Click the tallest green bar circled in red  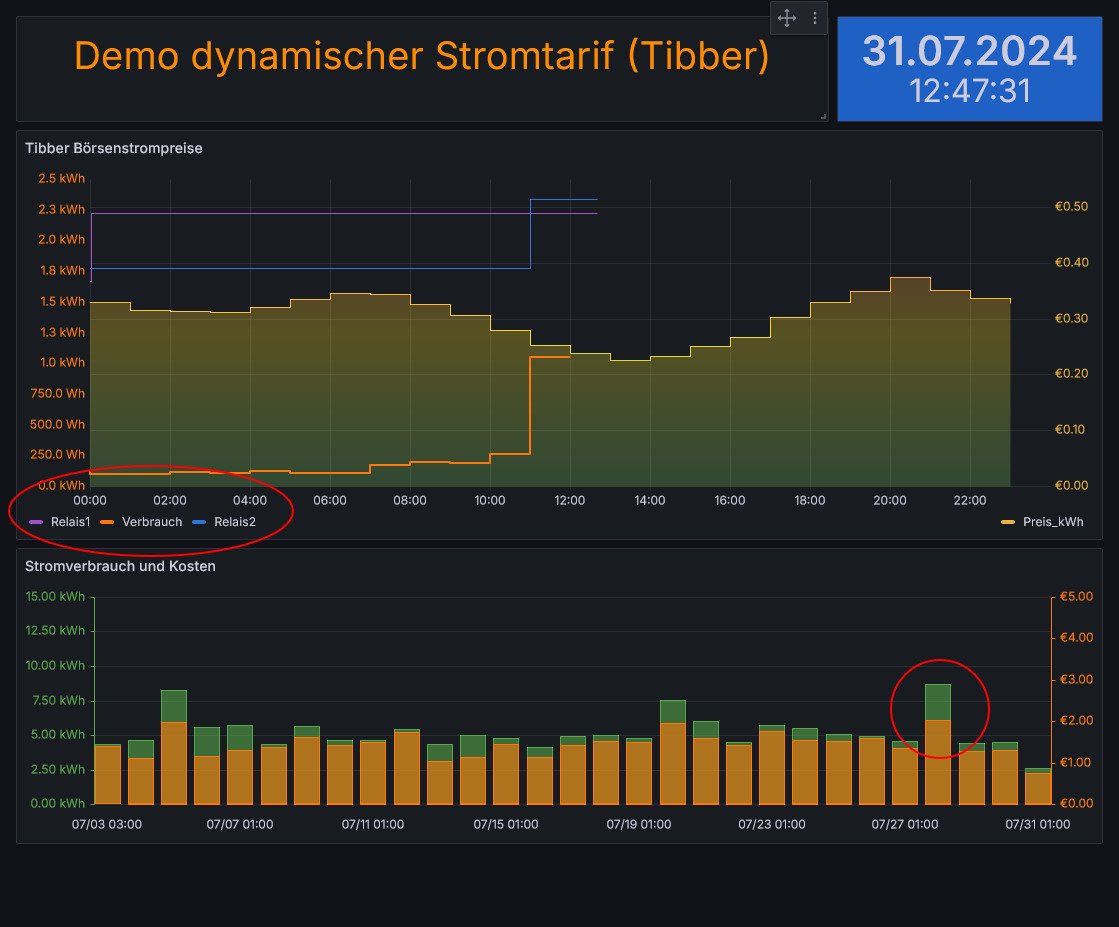938,702
